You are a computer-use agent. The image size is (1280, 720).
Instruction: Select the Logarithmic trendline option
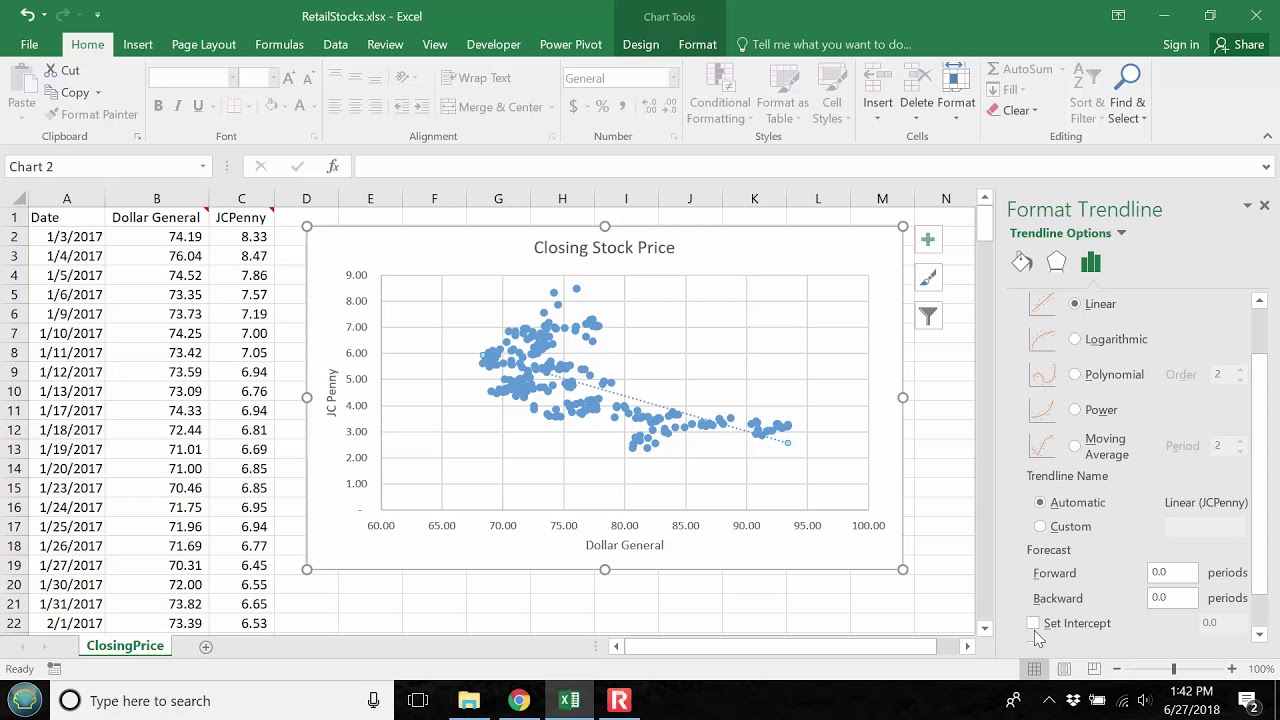(1075, 339)
